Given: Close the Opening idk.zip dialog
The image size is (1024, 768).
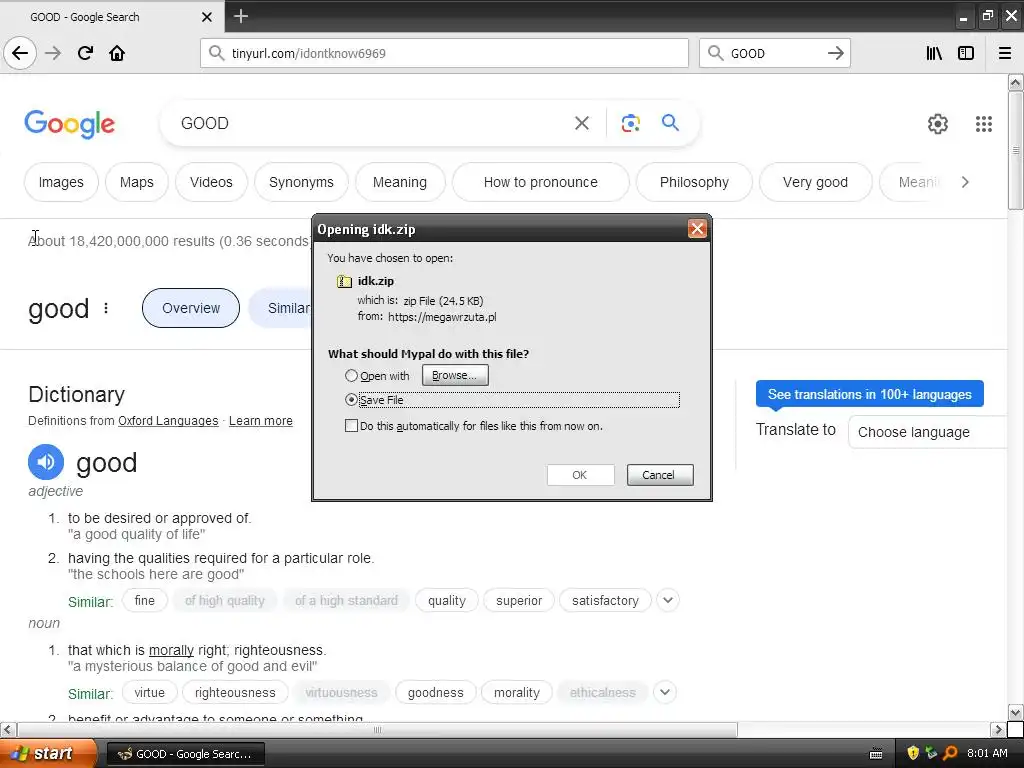Looking at the screenshot, I should [697, 229].
